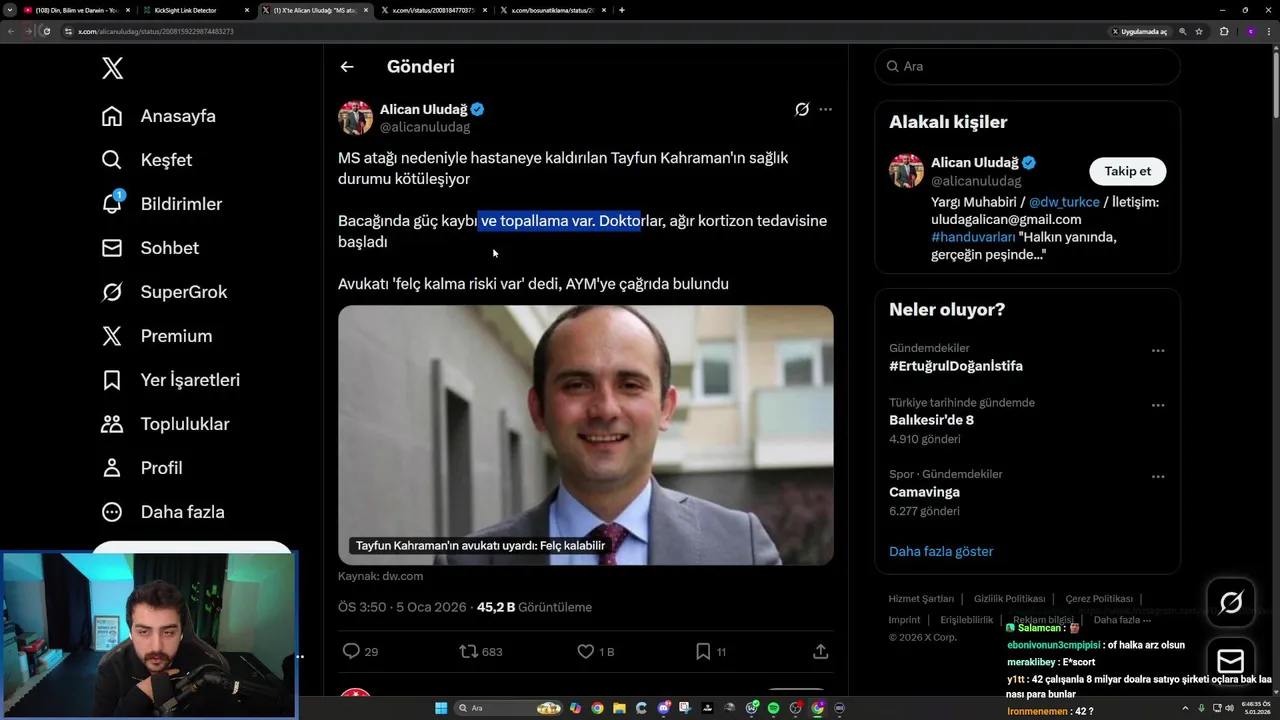The image size is (1280, 720).
Task: Reload the page
Action: point(46,31)
